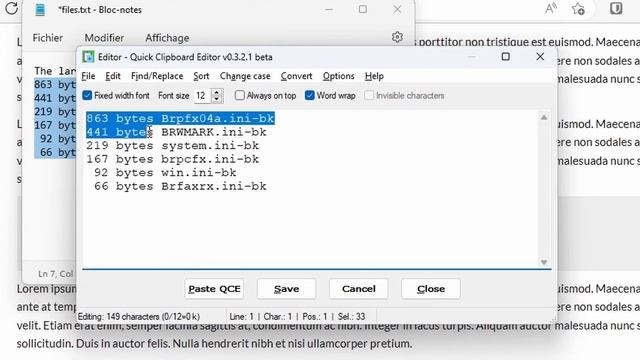The height and width of the screenshot is (360, 640).
Task: Maximize the Bloc-notes window
Action: point(362,9)
